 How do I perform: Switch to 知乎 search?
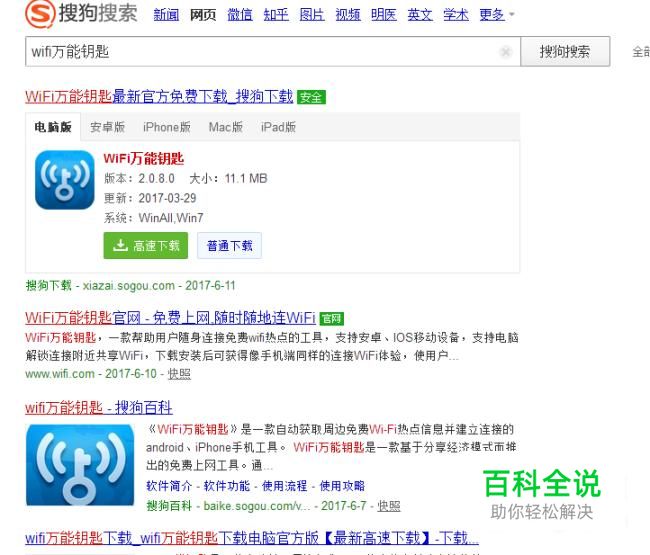click(x=276, y=15)
